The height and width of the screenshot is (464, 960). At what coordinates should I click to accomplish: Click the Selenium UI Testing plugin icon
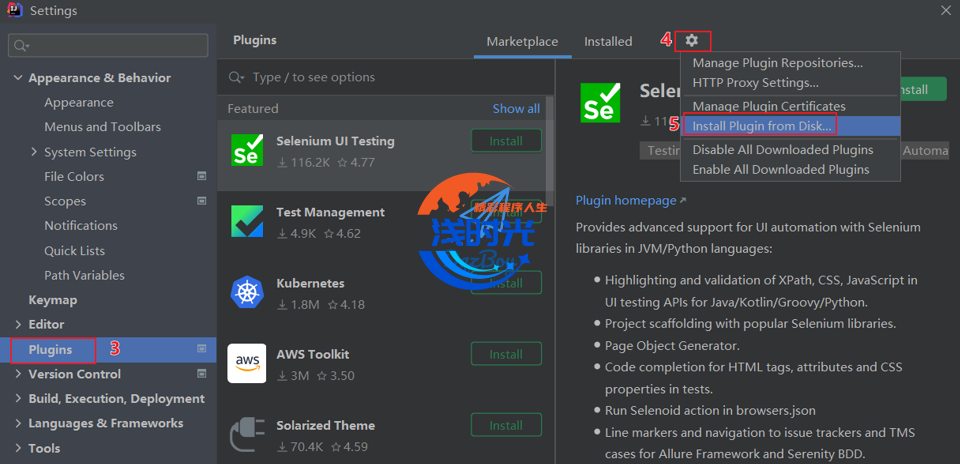(x=247, y=150)
